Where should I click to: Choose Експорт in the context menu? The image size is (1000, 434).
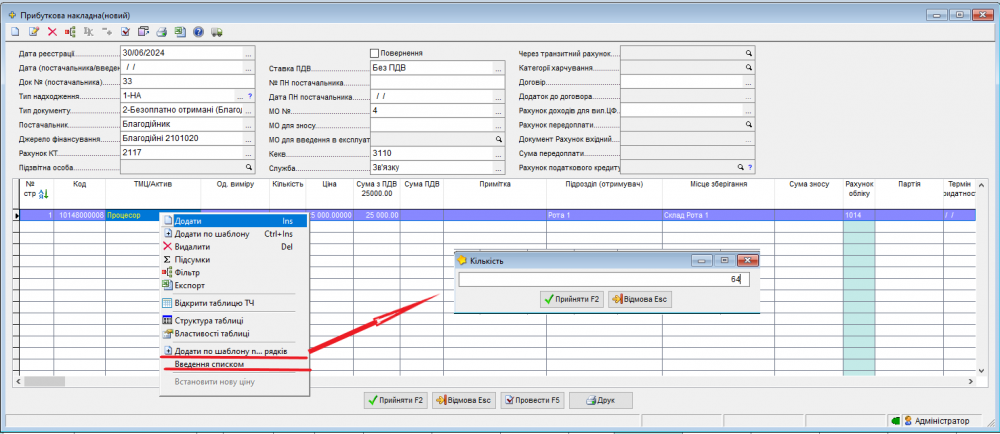coord(188,285)
